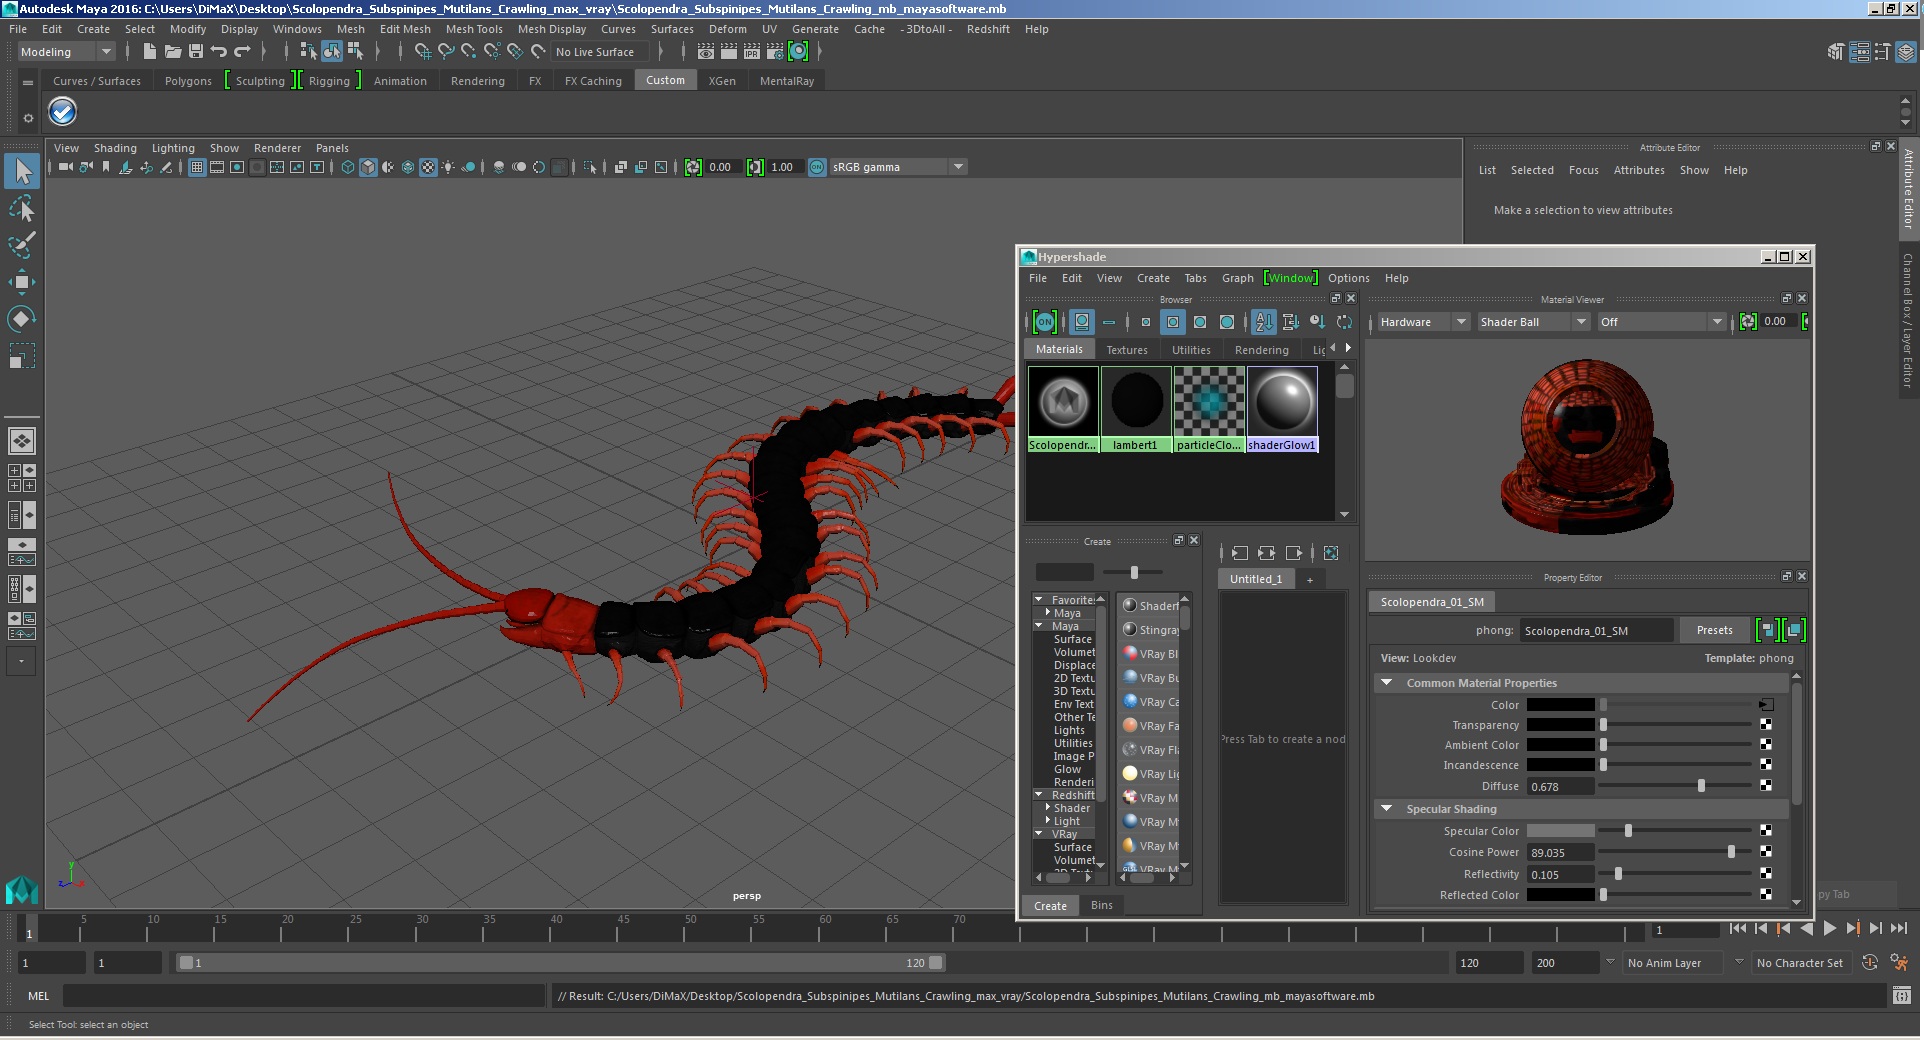The width and height of the screenshot is (1924, 1040).
Task: Click the MEL command input field
Action: (x=304, y=996)
